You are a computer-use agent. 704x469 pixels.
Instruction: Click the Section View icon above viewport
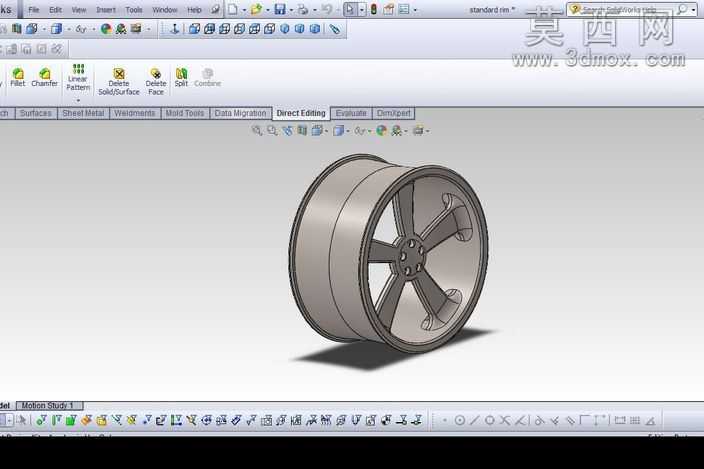pos(303,131)
